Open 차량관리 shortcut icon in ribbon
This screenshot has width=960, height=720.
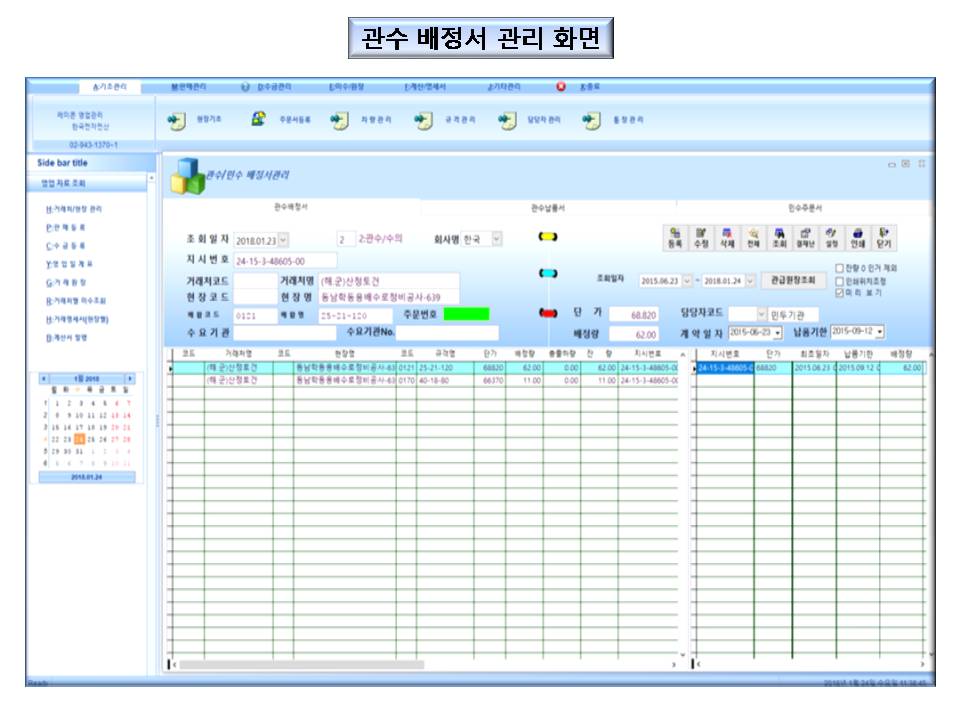340,120
